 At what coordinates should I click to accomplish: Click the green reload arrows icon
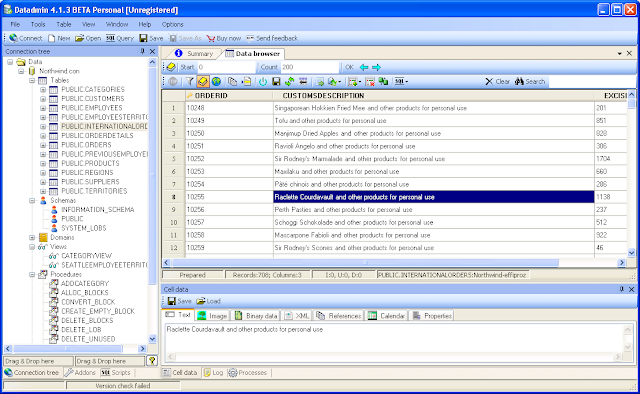[290, 82]
